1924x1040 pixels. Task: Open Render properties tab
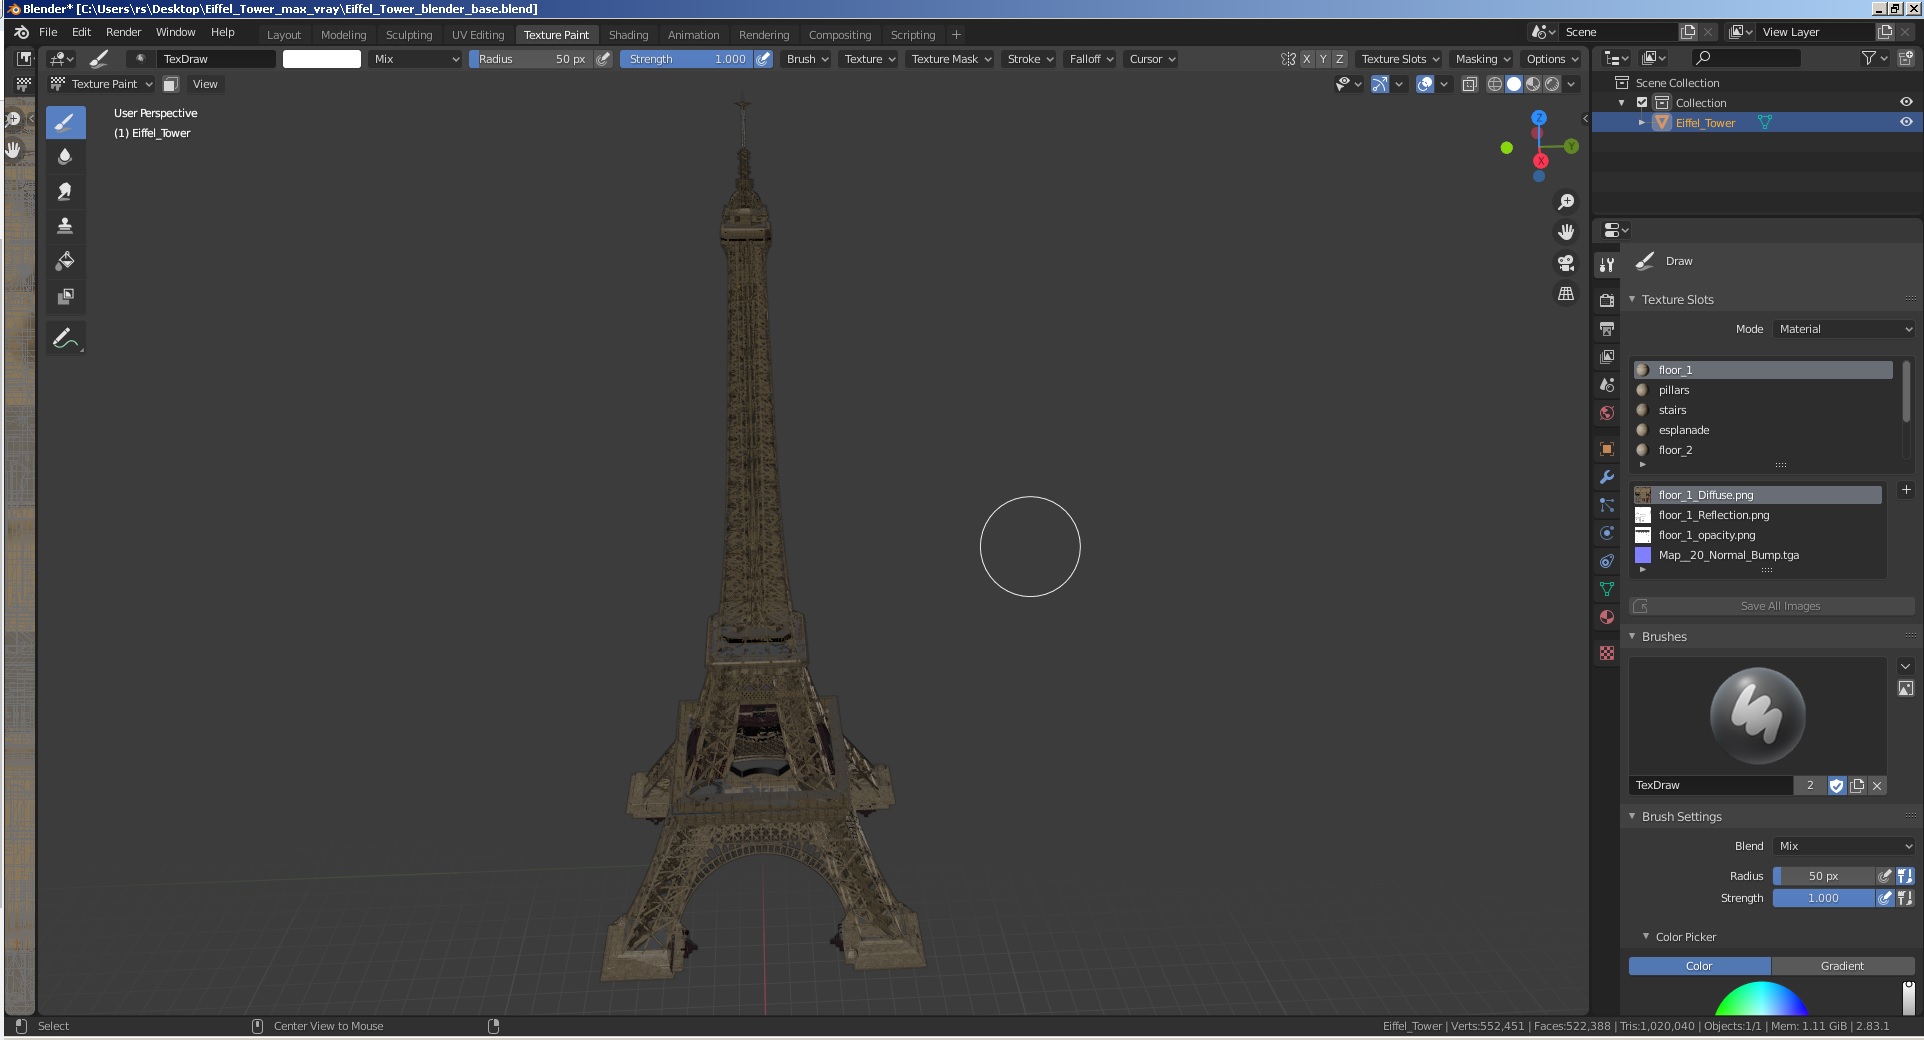pos(1607,300)
